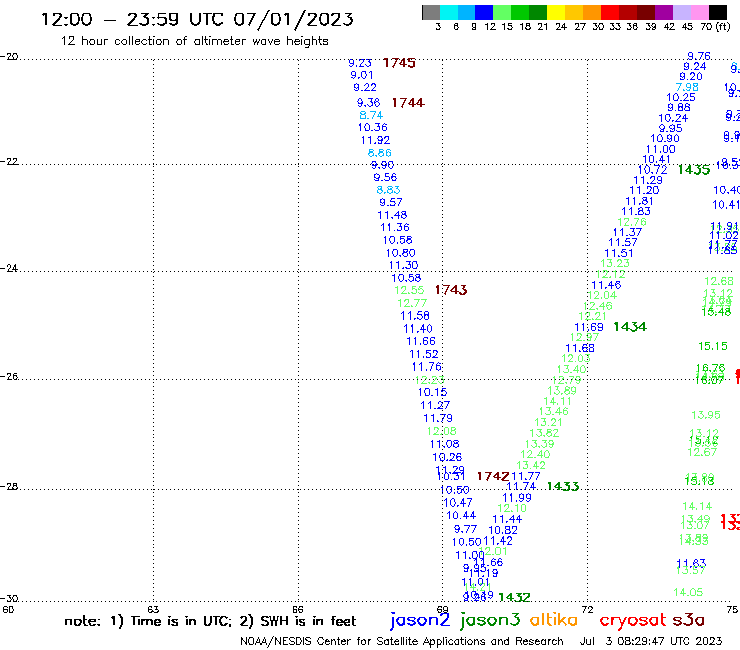Select the dark blue 12 ft legend swatch
Viewport: 740px width, 650px height.
(485, 12)
